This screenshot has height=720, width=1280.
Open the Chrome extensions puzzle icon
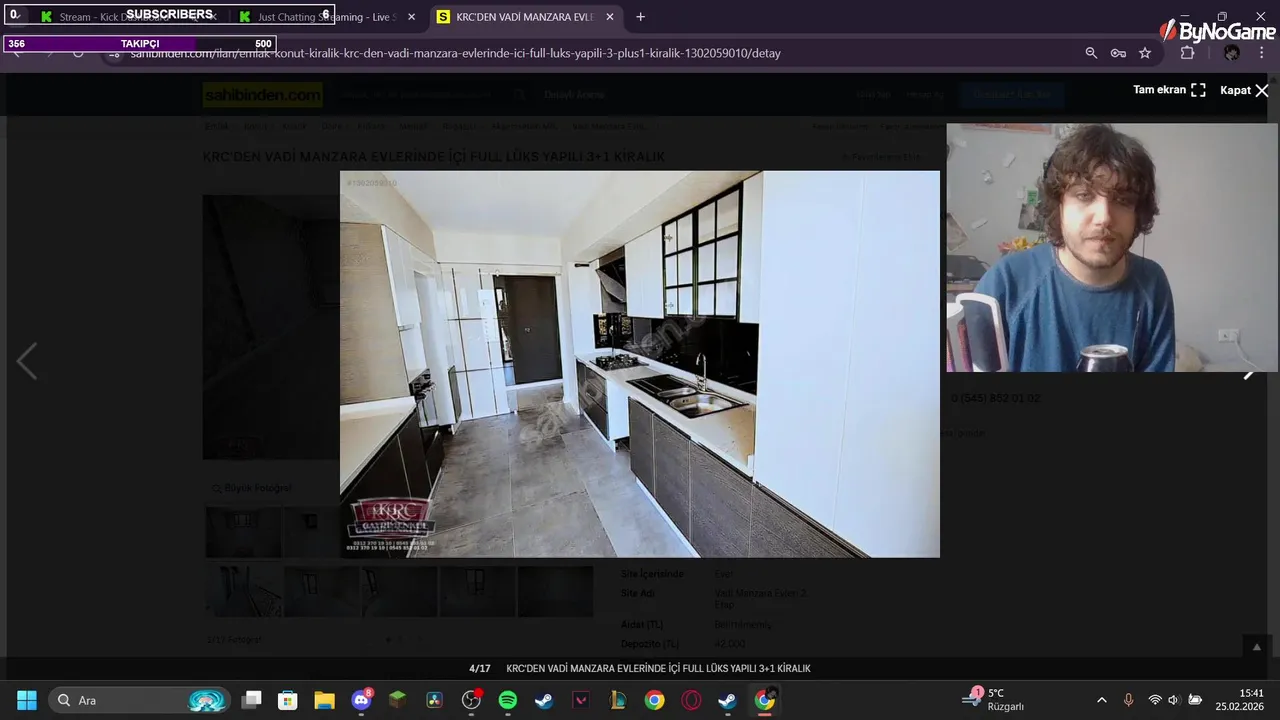pos(1187,53)
